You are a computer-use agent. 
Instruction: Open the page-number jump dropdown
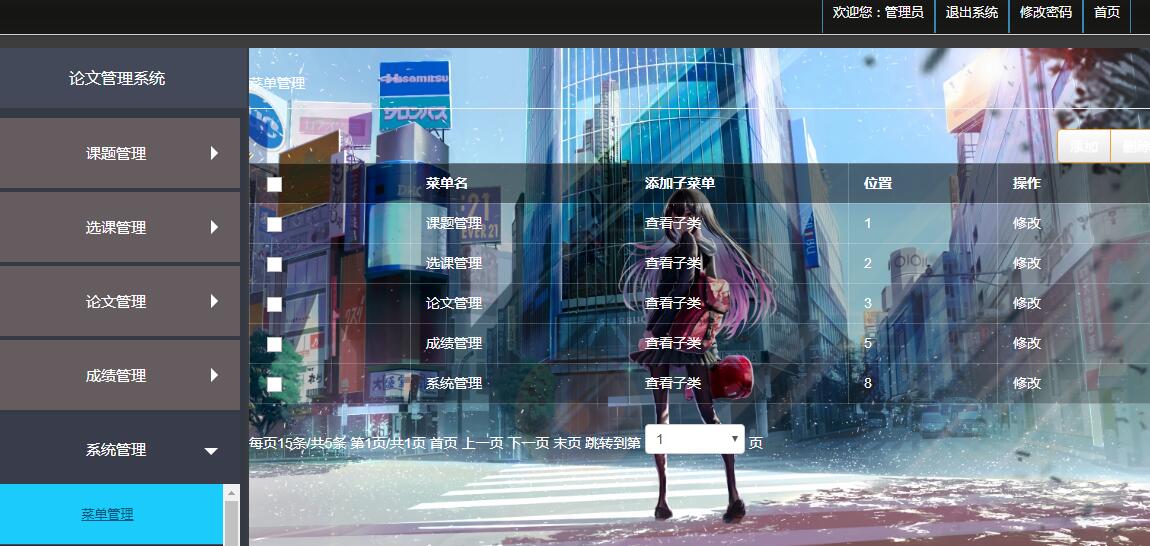[695, 440]
